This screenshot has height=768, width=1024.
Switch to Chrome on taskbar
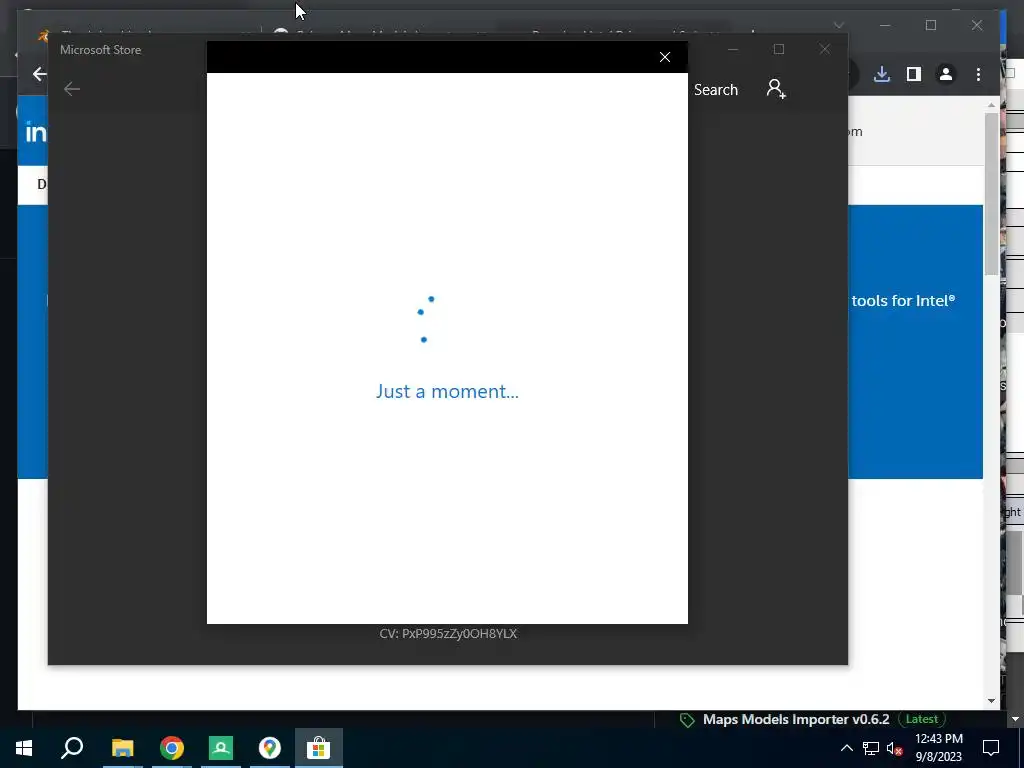[172, 748]
